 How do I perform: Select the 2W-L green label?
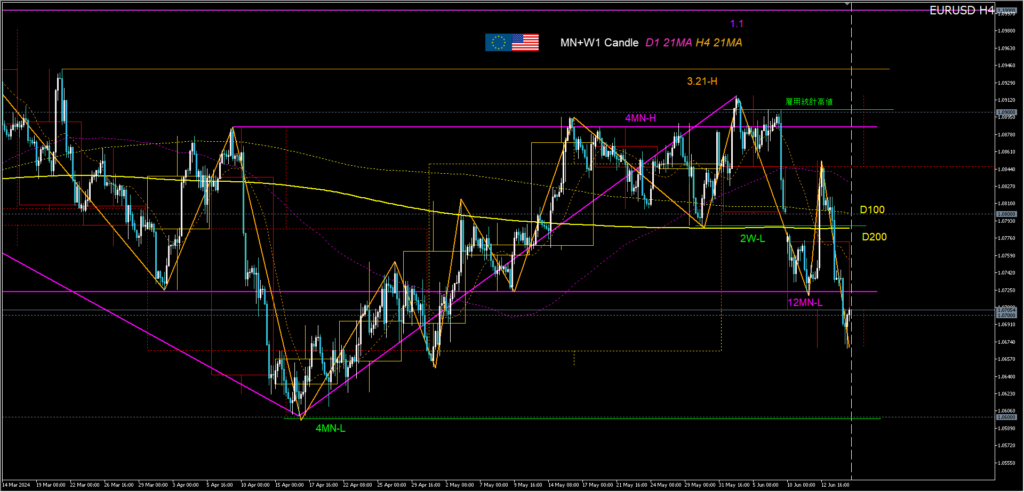753,239
